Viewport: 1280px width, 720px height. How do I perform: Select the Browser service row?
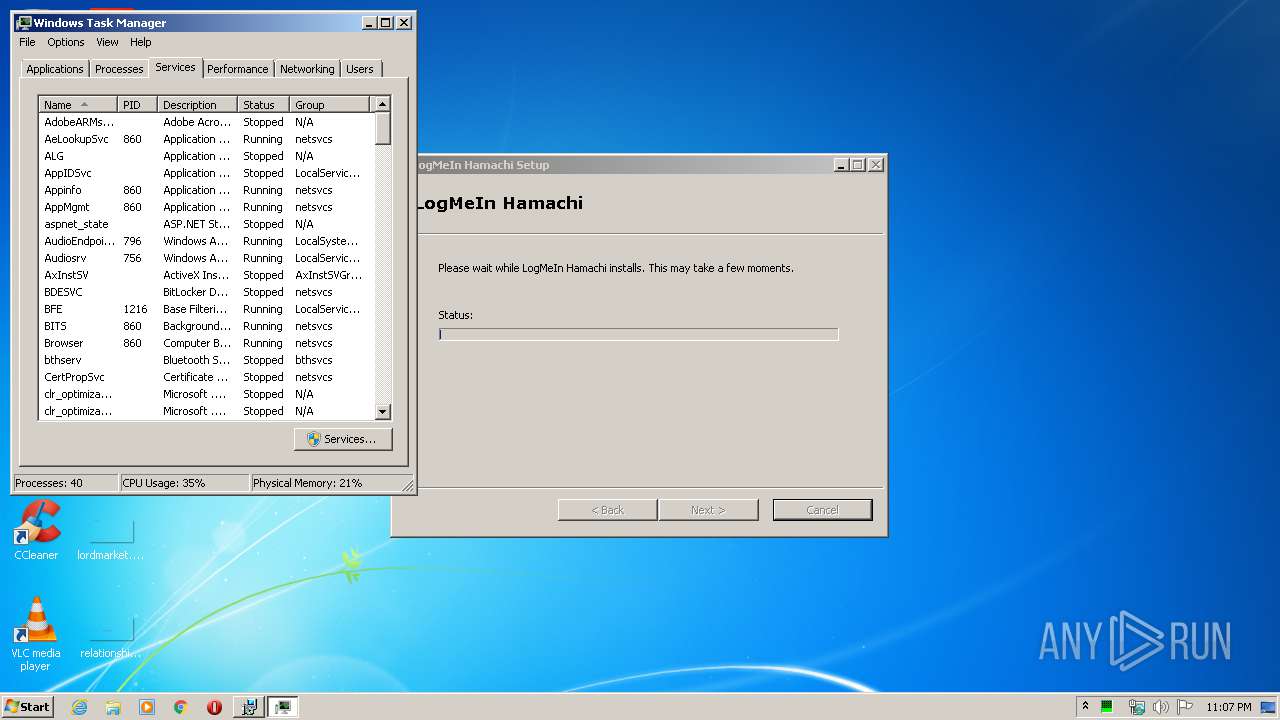206,343
